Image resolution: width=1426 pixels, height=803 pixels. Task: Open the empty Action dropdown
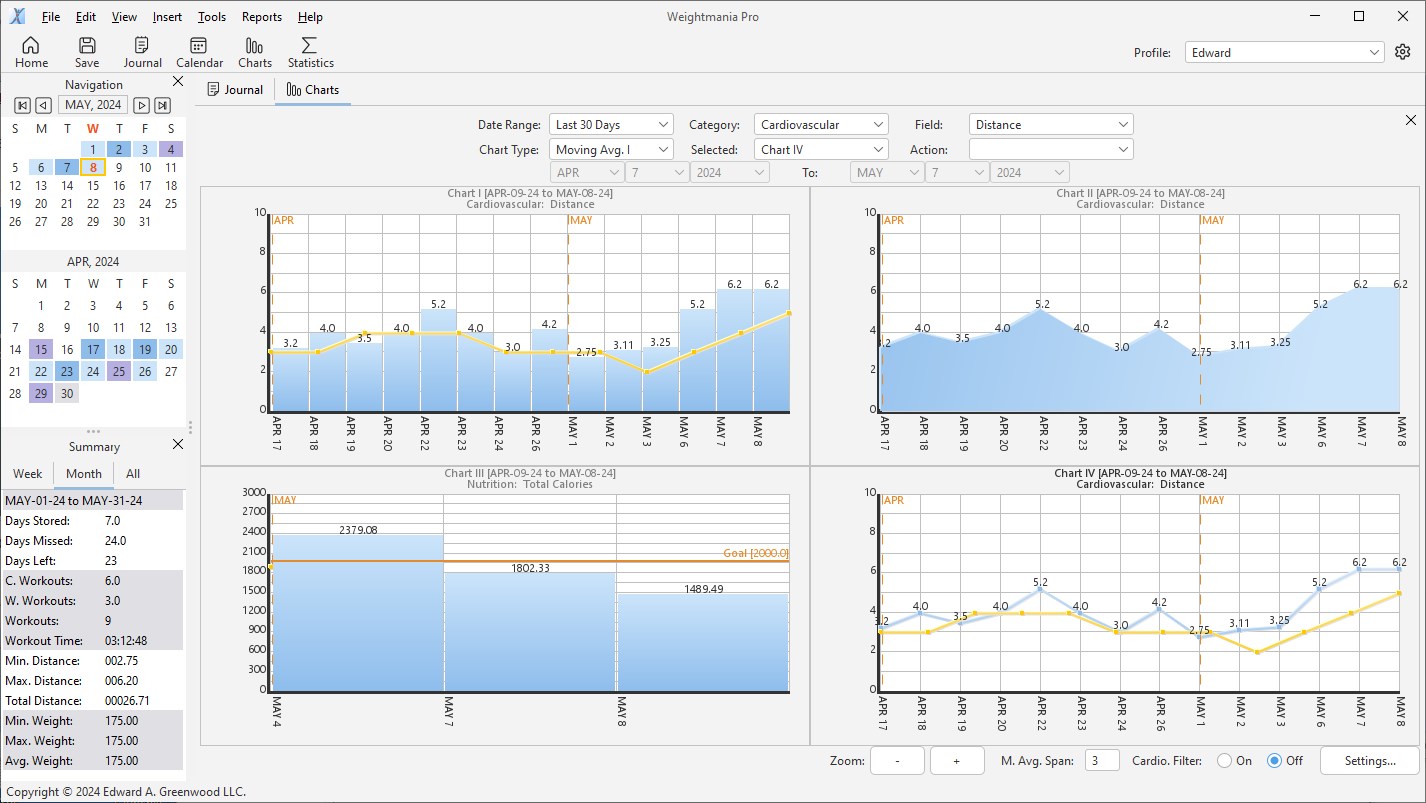pos(1051,150)
